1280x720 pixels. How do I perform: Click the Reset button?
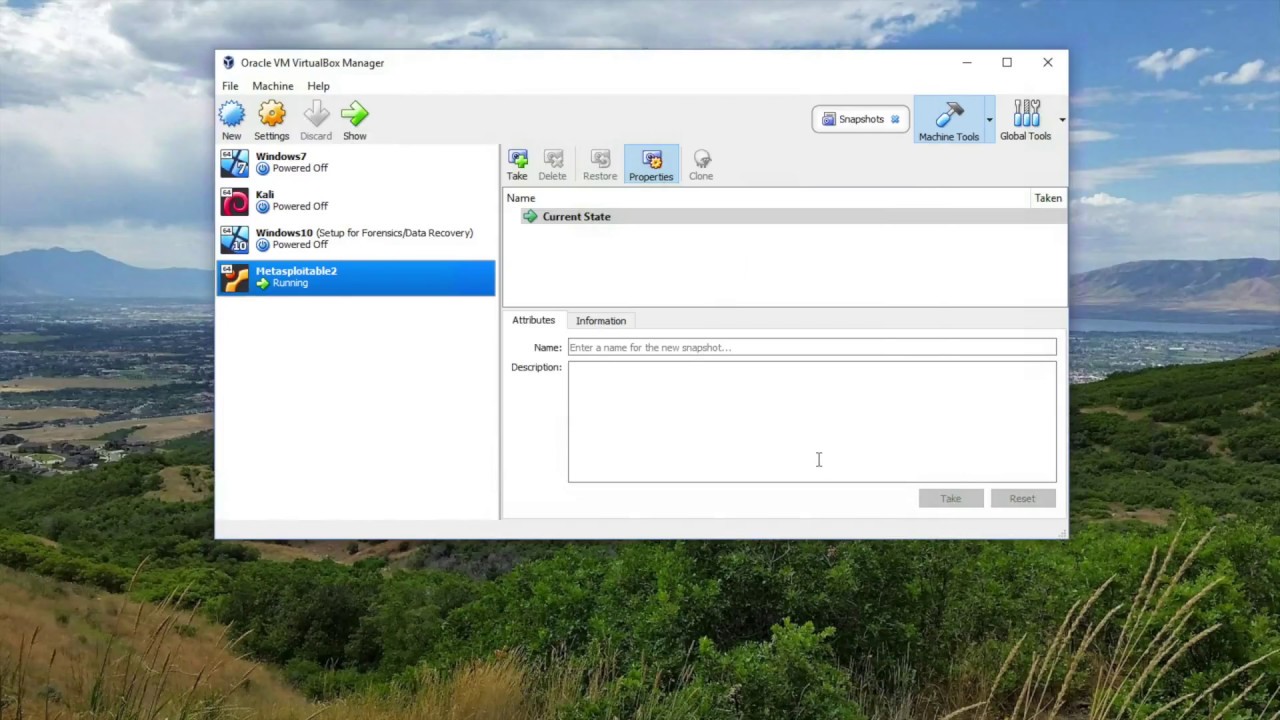pos(1022,498)
